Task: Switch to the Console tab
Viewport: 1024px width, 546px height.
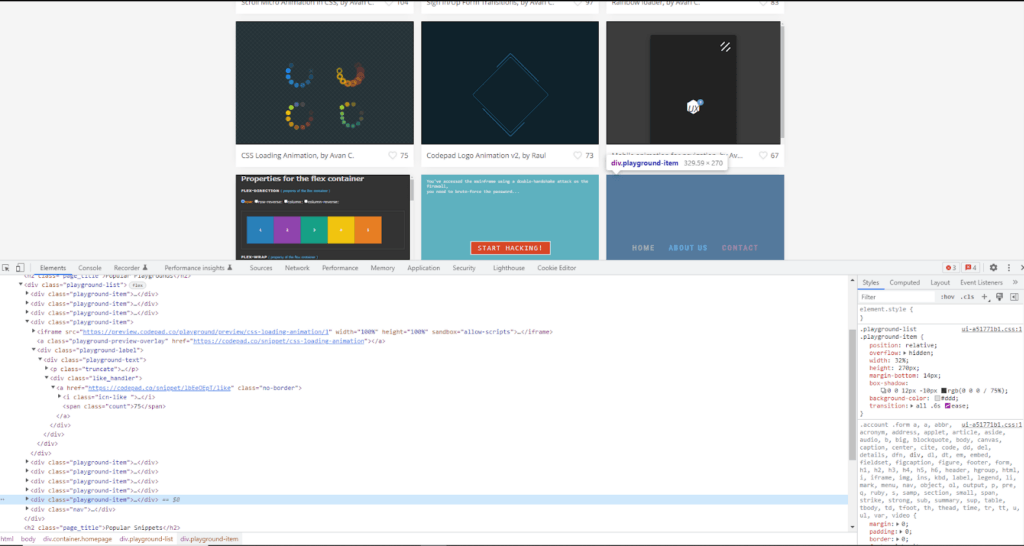Action: click(90, 268)
